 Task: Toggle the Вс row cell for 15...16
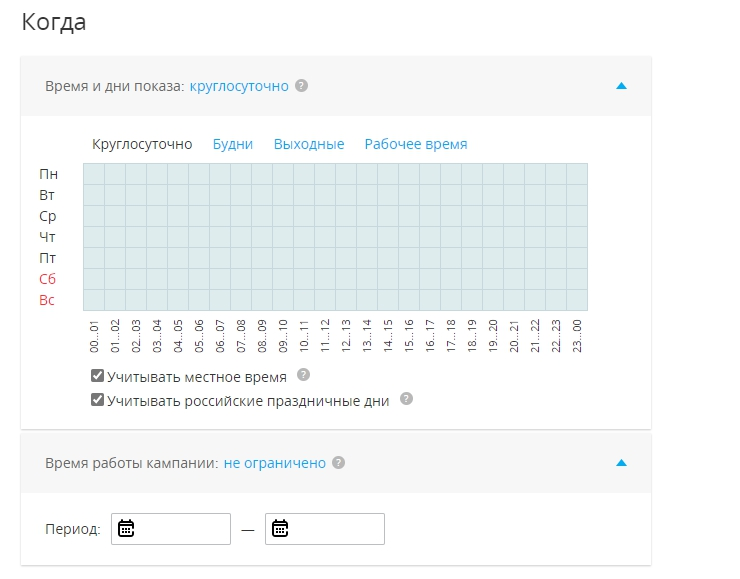pyautogui.click(x=409, y=300)
